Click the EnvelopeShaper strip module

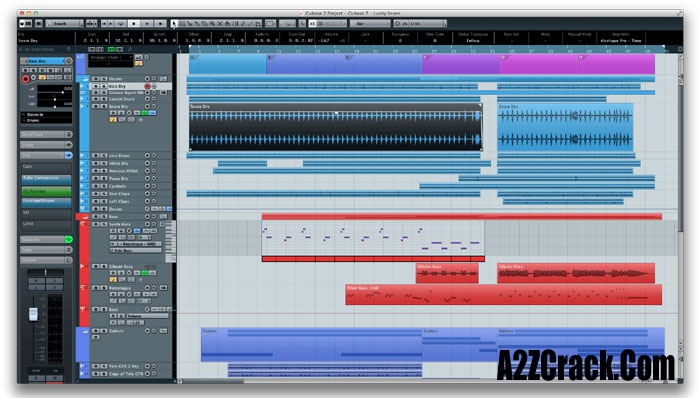tap(46, 202)
